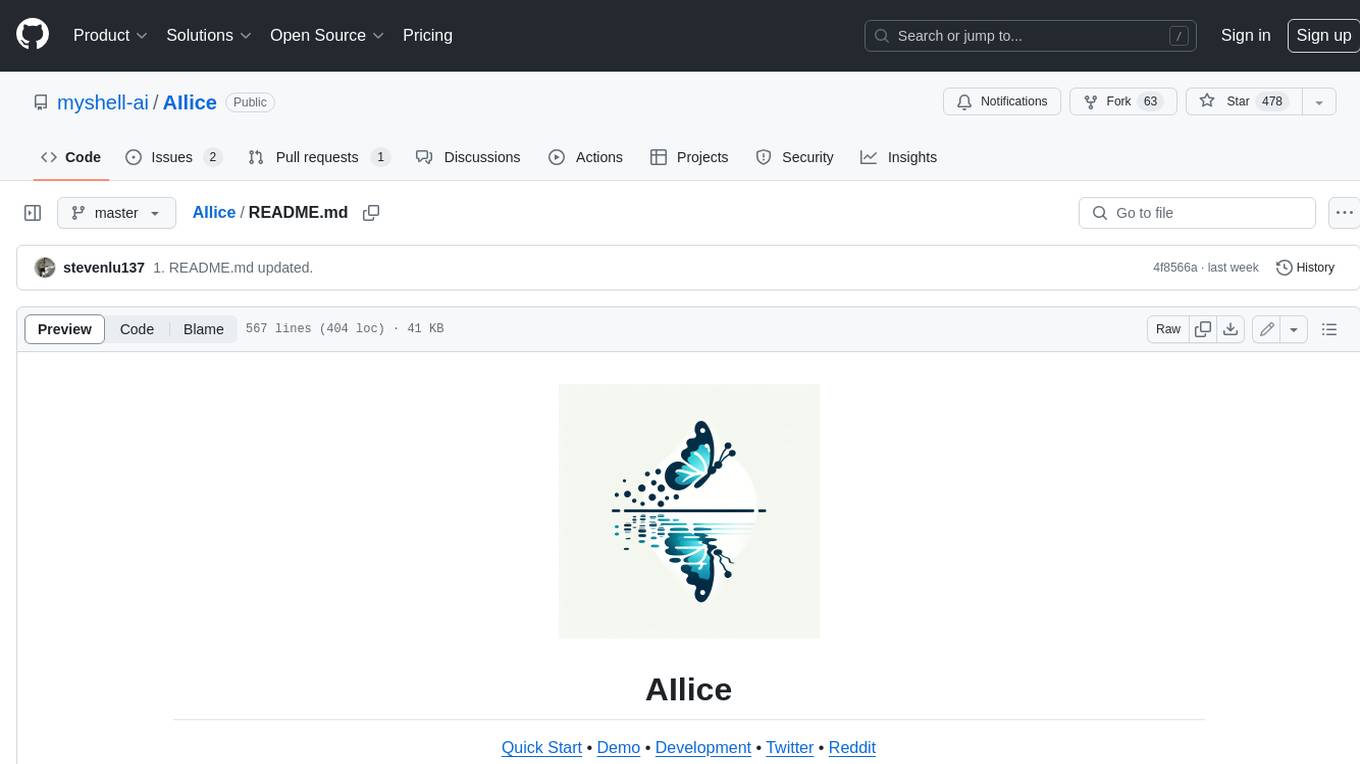This screenshot has width=1360, height=764.
Task: Open the stevenlu137 author link
Action: pos(104,268)
